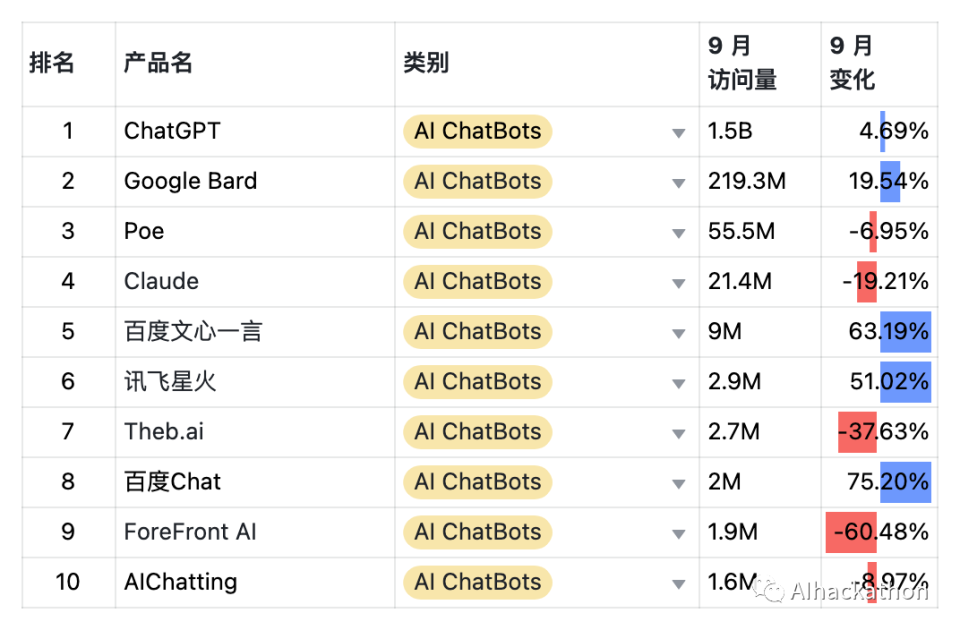The width and height of the screenshot is (960, 630).
Task: Select the AI ChatBots tag for Poe
Action: pyautogui.click(x=477, y=232)
